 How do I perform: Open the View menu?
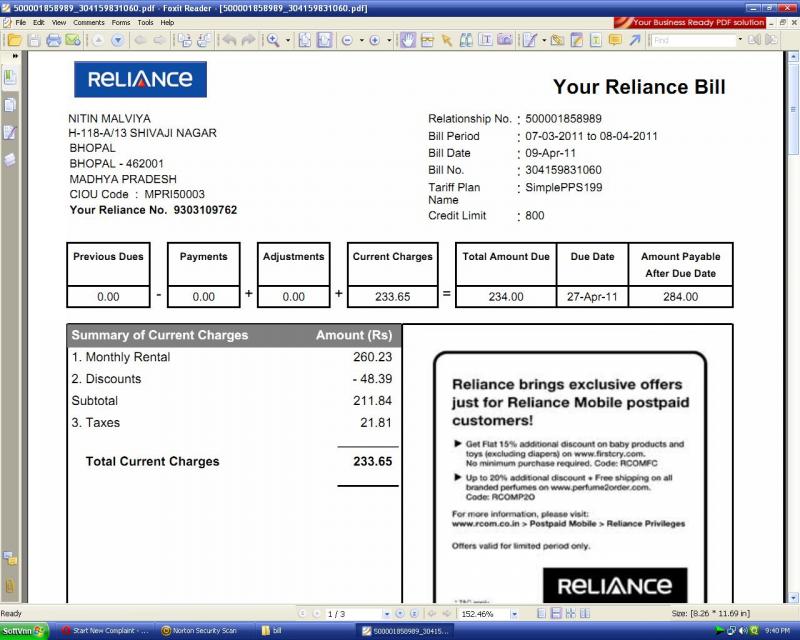point(59,22)
